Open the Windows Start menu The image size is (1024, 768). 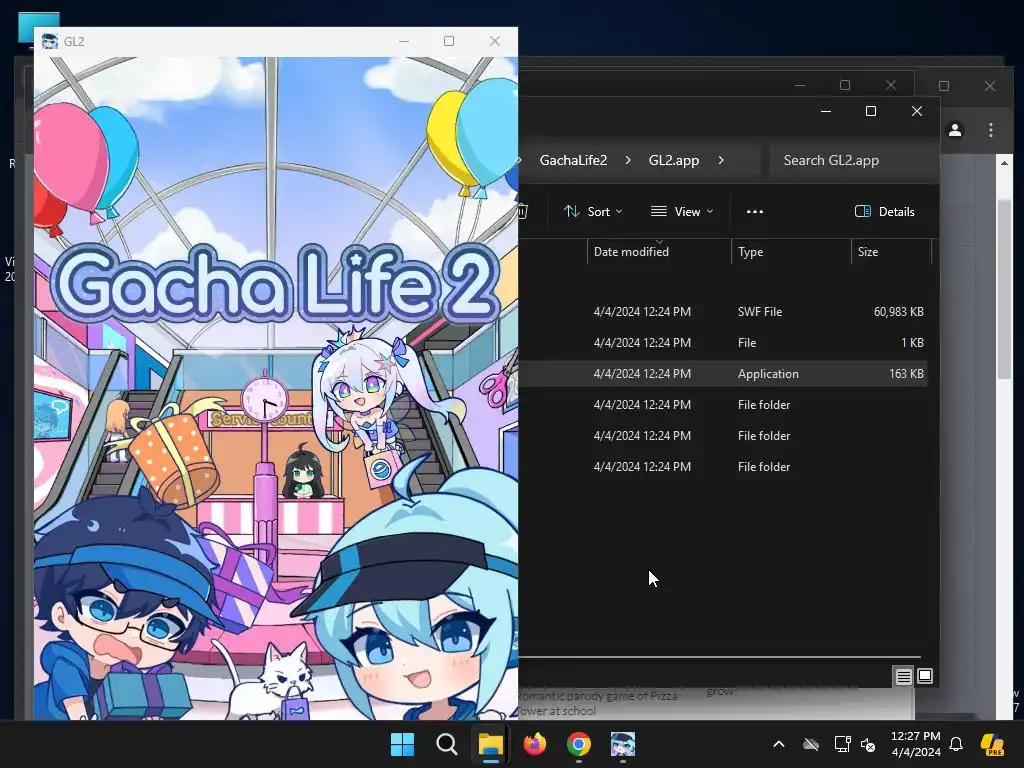[x=402, y=744]
